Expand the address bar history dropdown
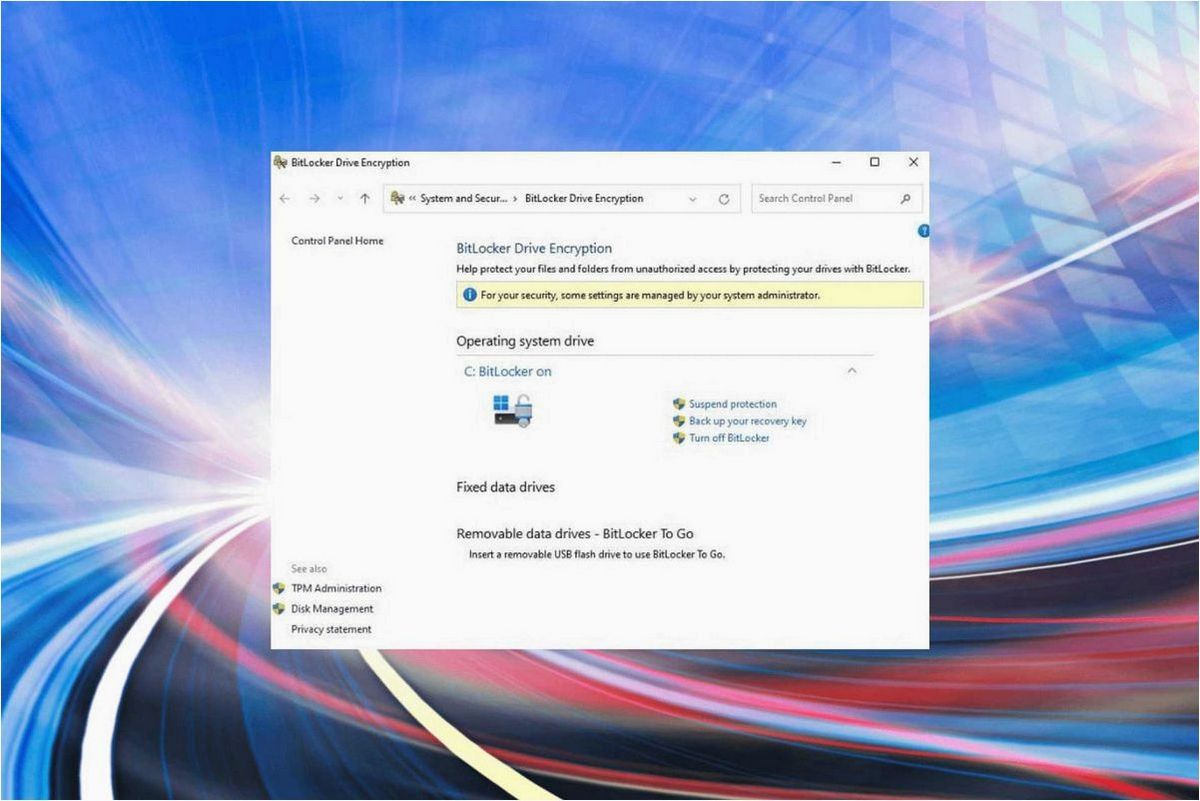The width and height of the screenshot is (1200, 801). click(692, 199)
